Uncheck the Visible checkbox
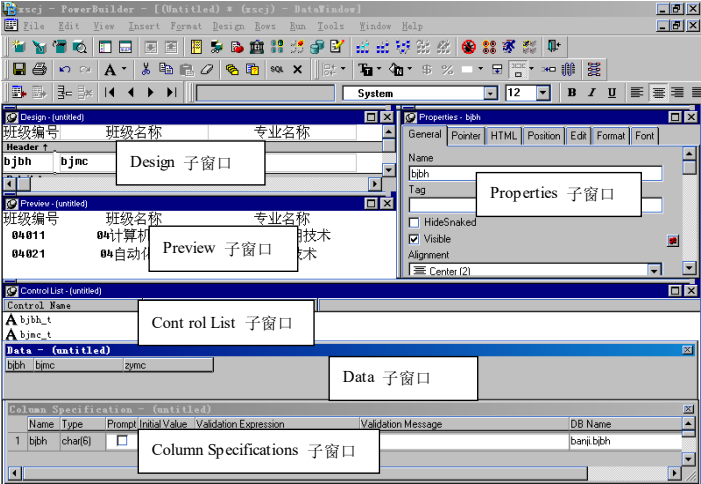701x484 pixels. pos(415,239)
